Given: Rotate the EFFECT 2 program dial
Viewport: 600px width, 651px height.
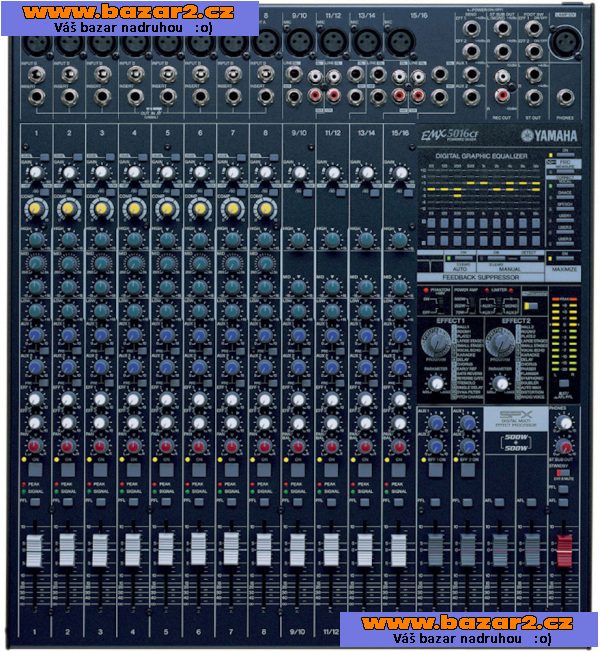Looking at the screenshot, I should (500, 342).
